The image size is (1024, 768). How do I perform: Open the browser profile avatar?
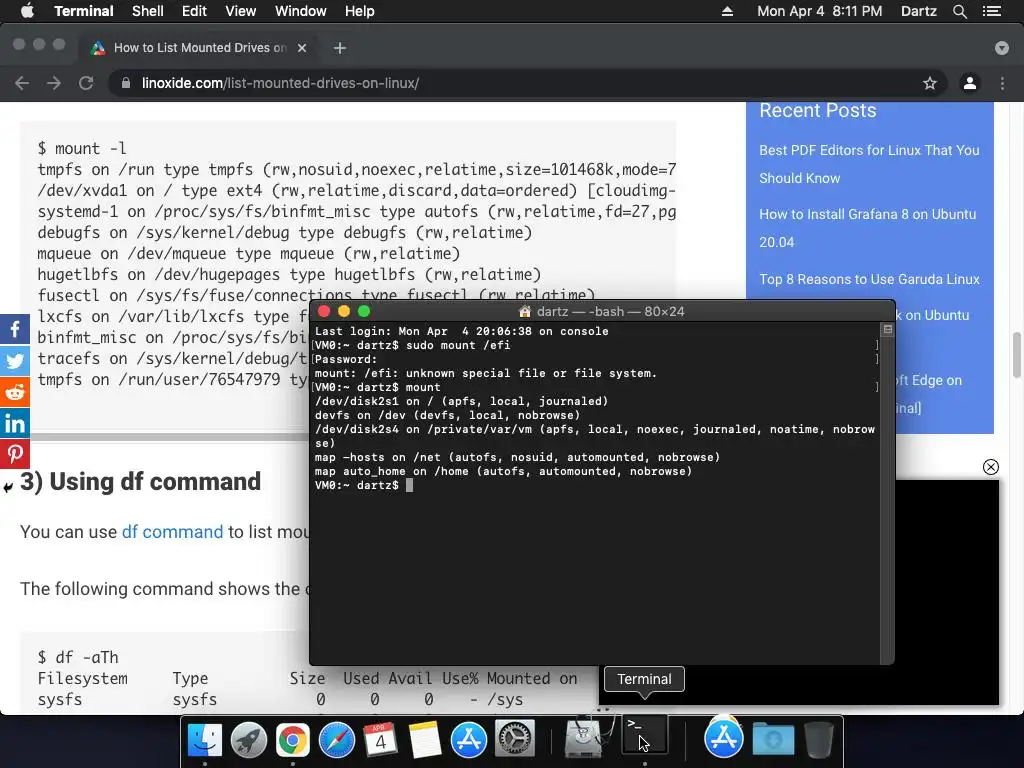click(970, 83)
